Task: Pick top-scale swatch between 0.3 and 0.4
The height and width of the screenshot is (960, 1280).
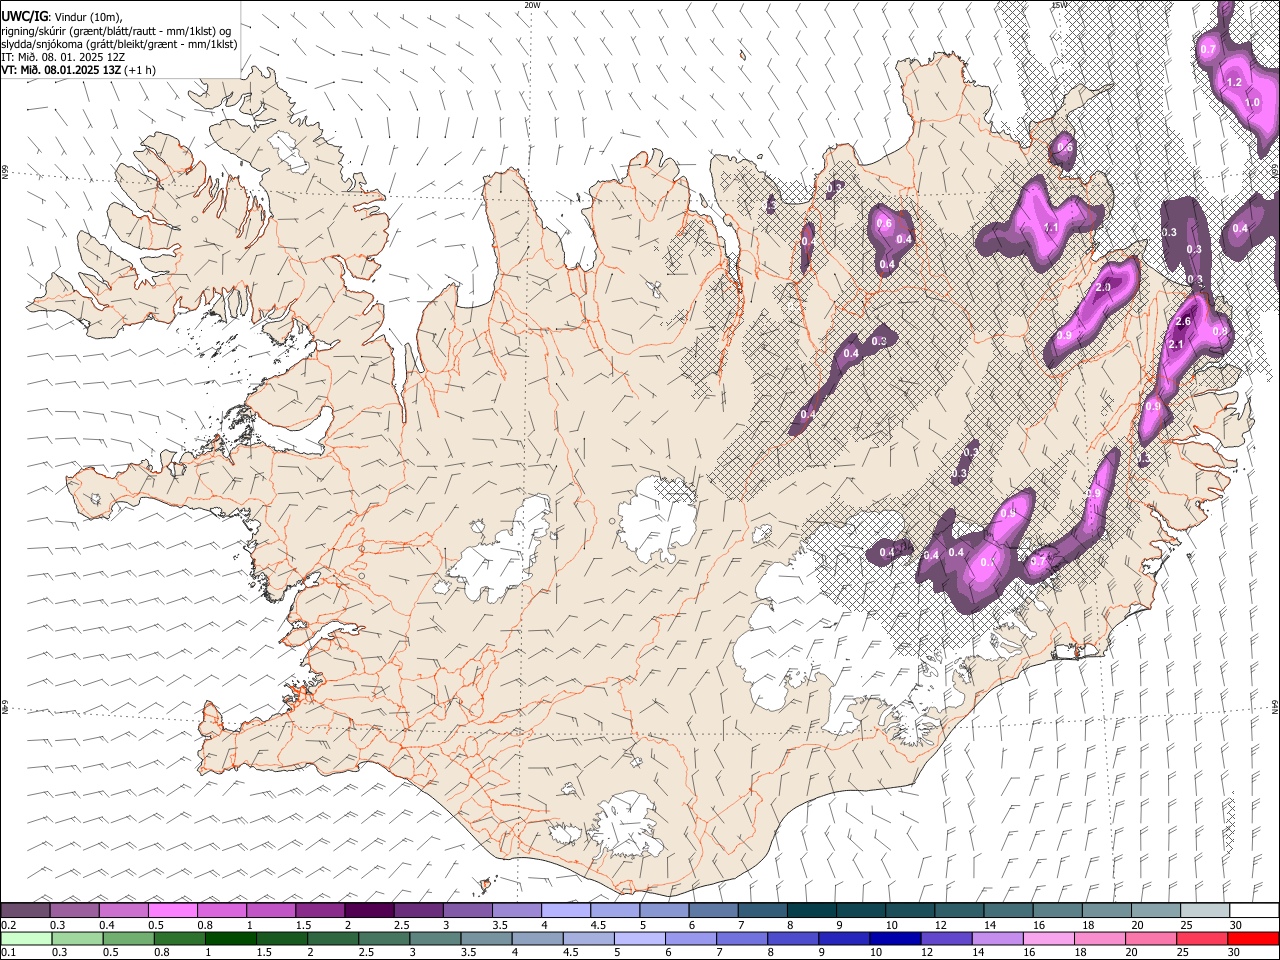Action: (x=75, y=910)
